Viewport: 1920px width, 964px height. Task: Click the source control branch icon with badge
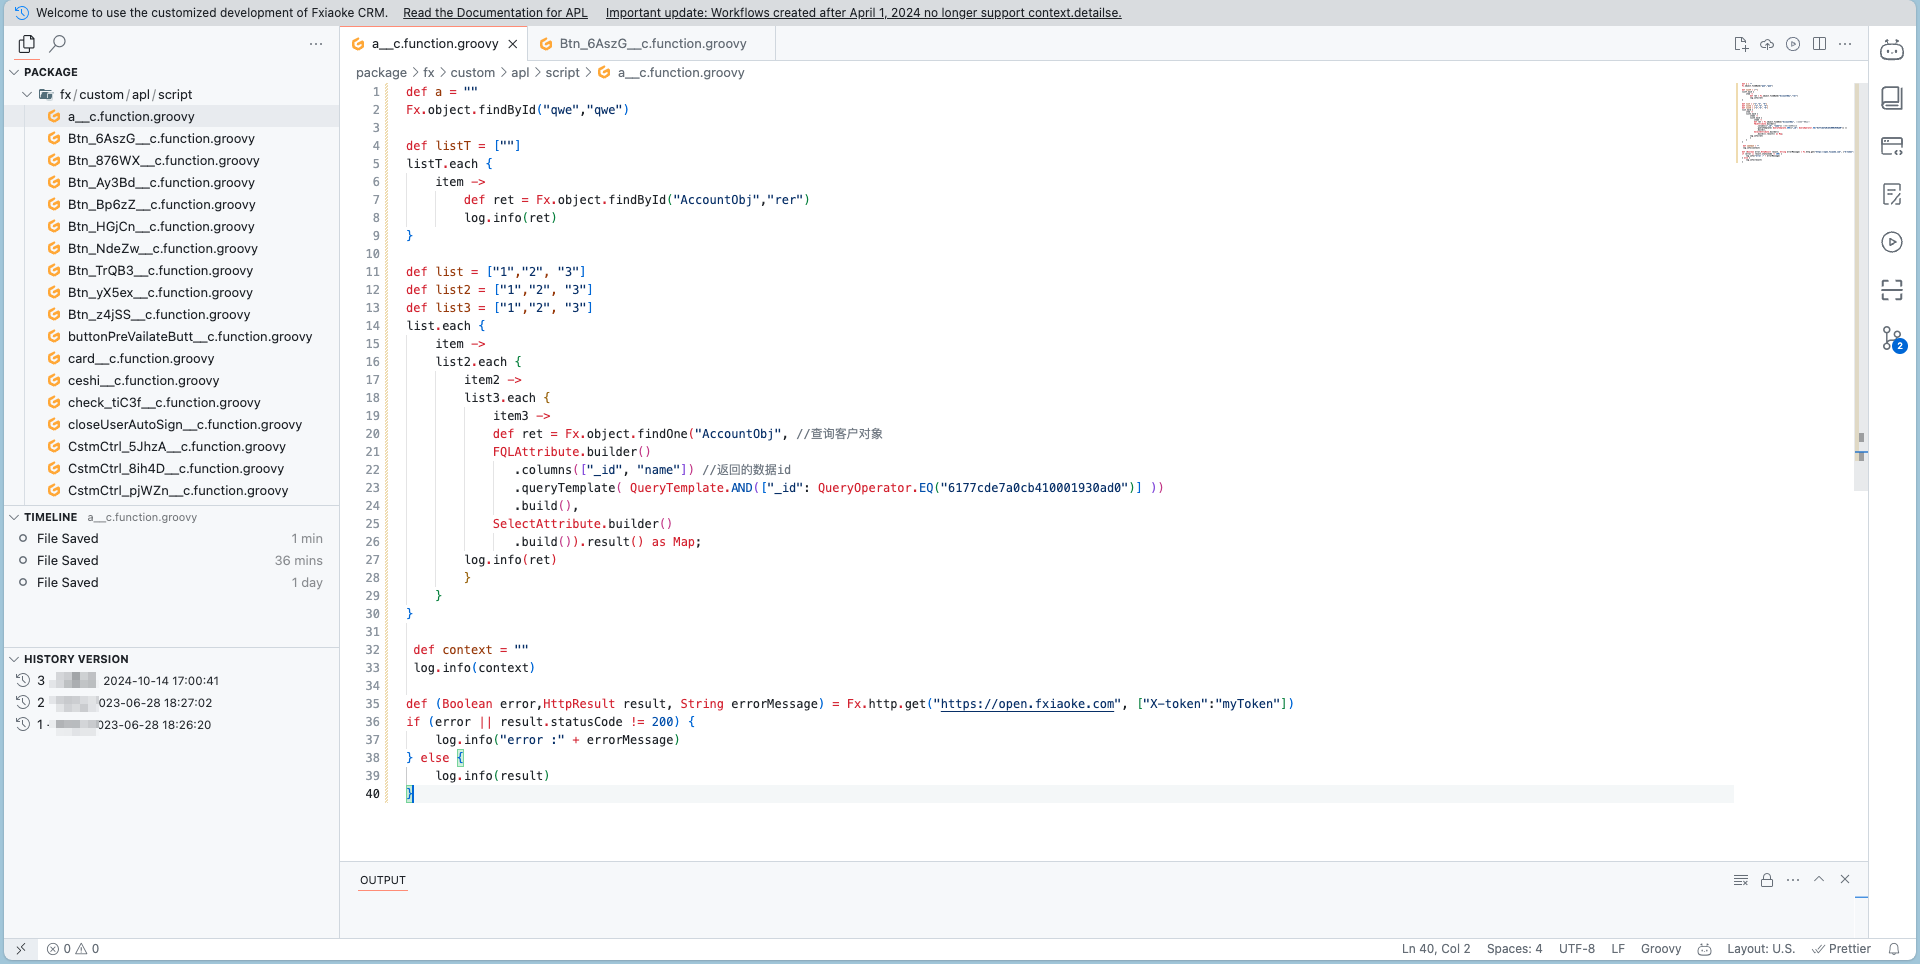[1892, 339]
